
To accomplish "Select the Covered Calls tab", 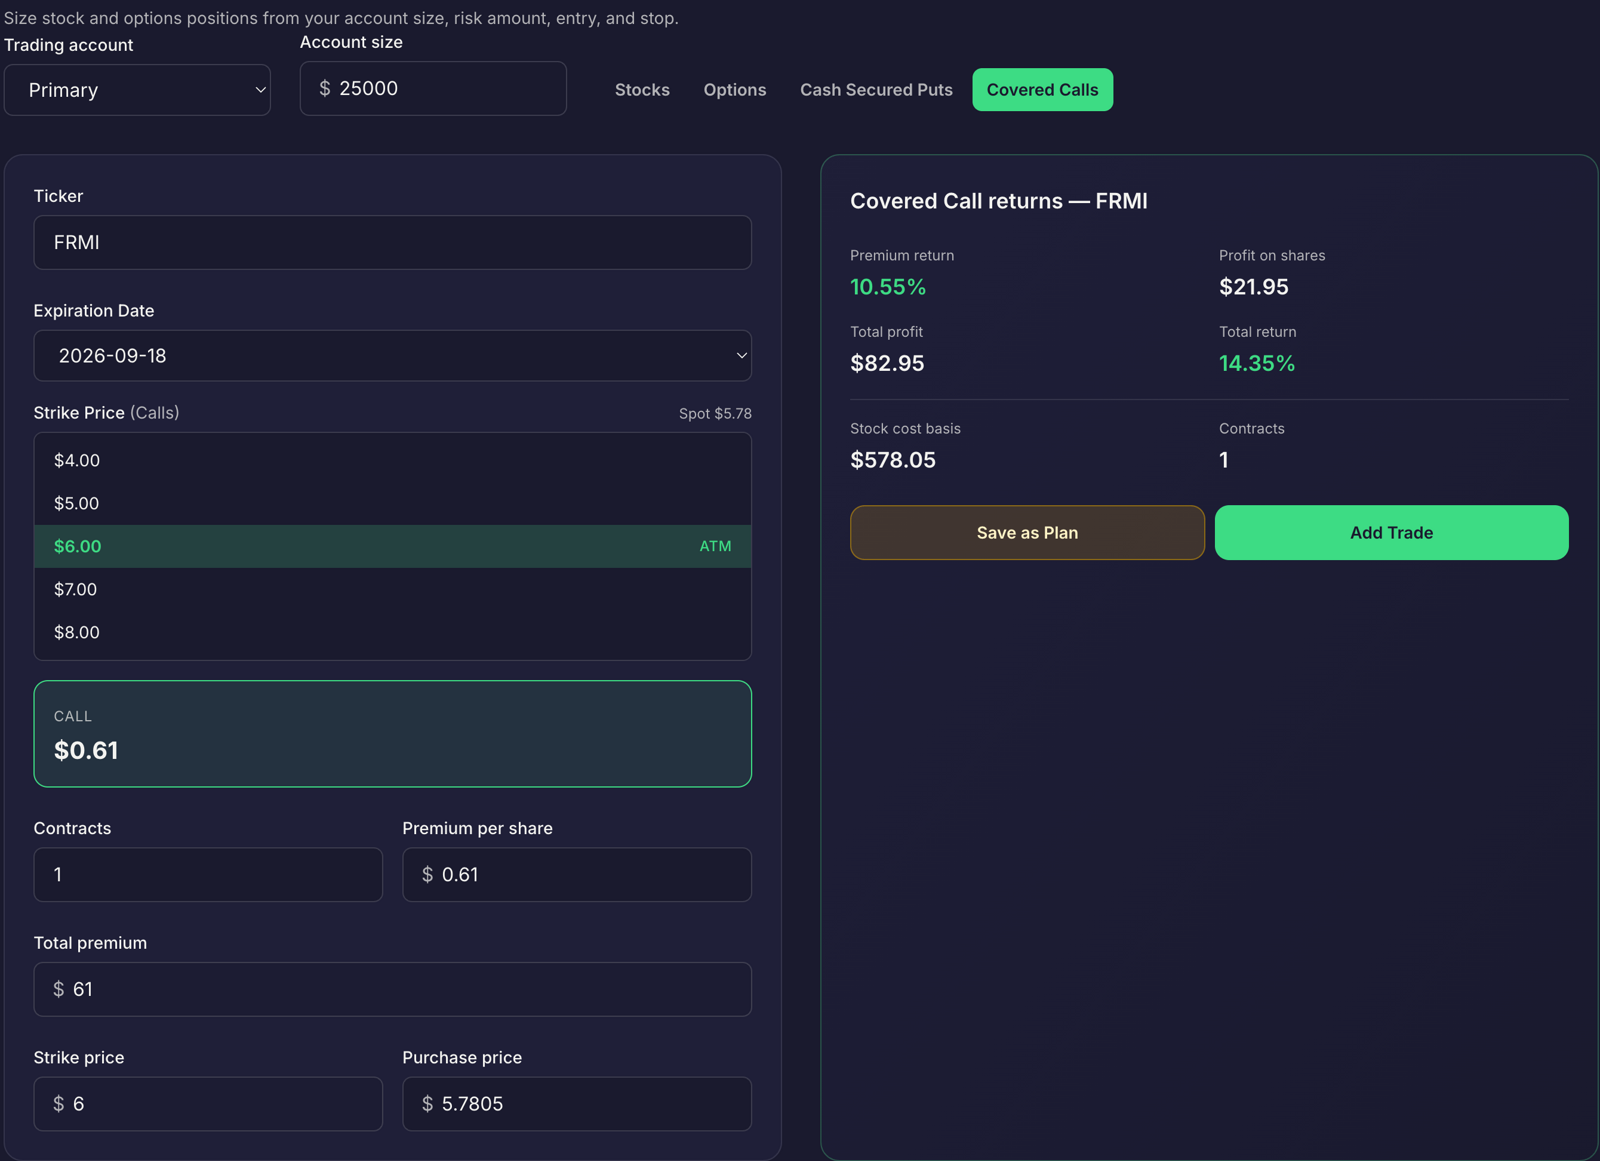I will [x=1042, y=90].
